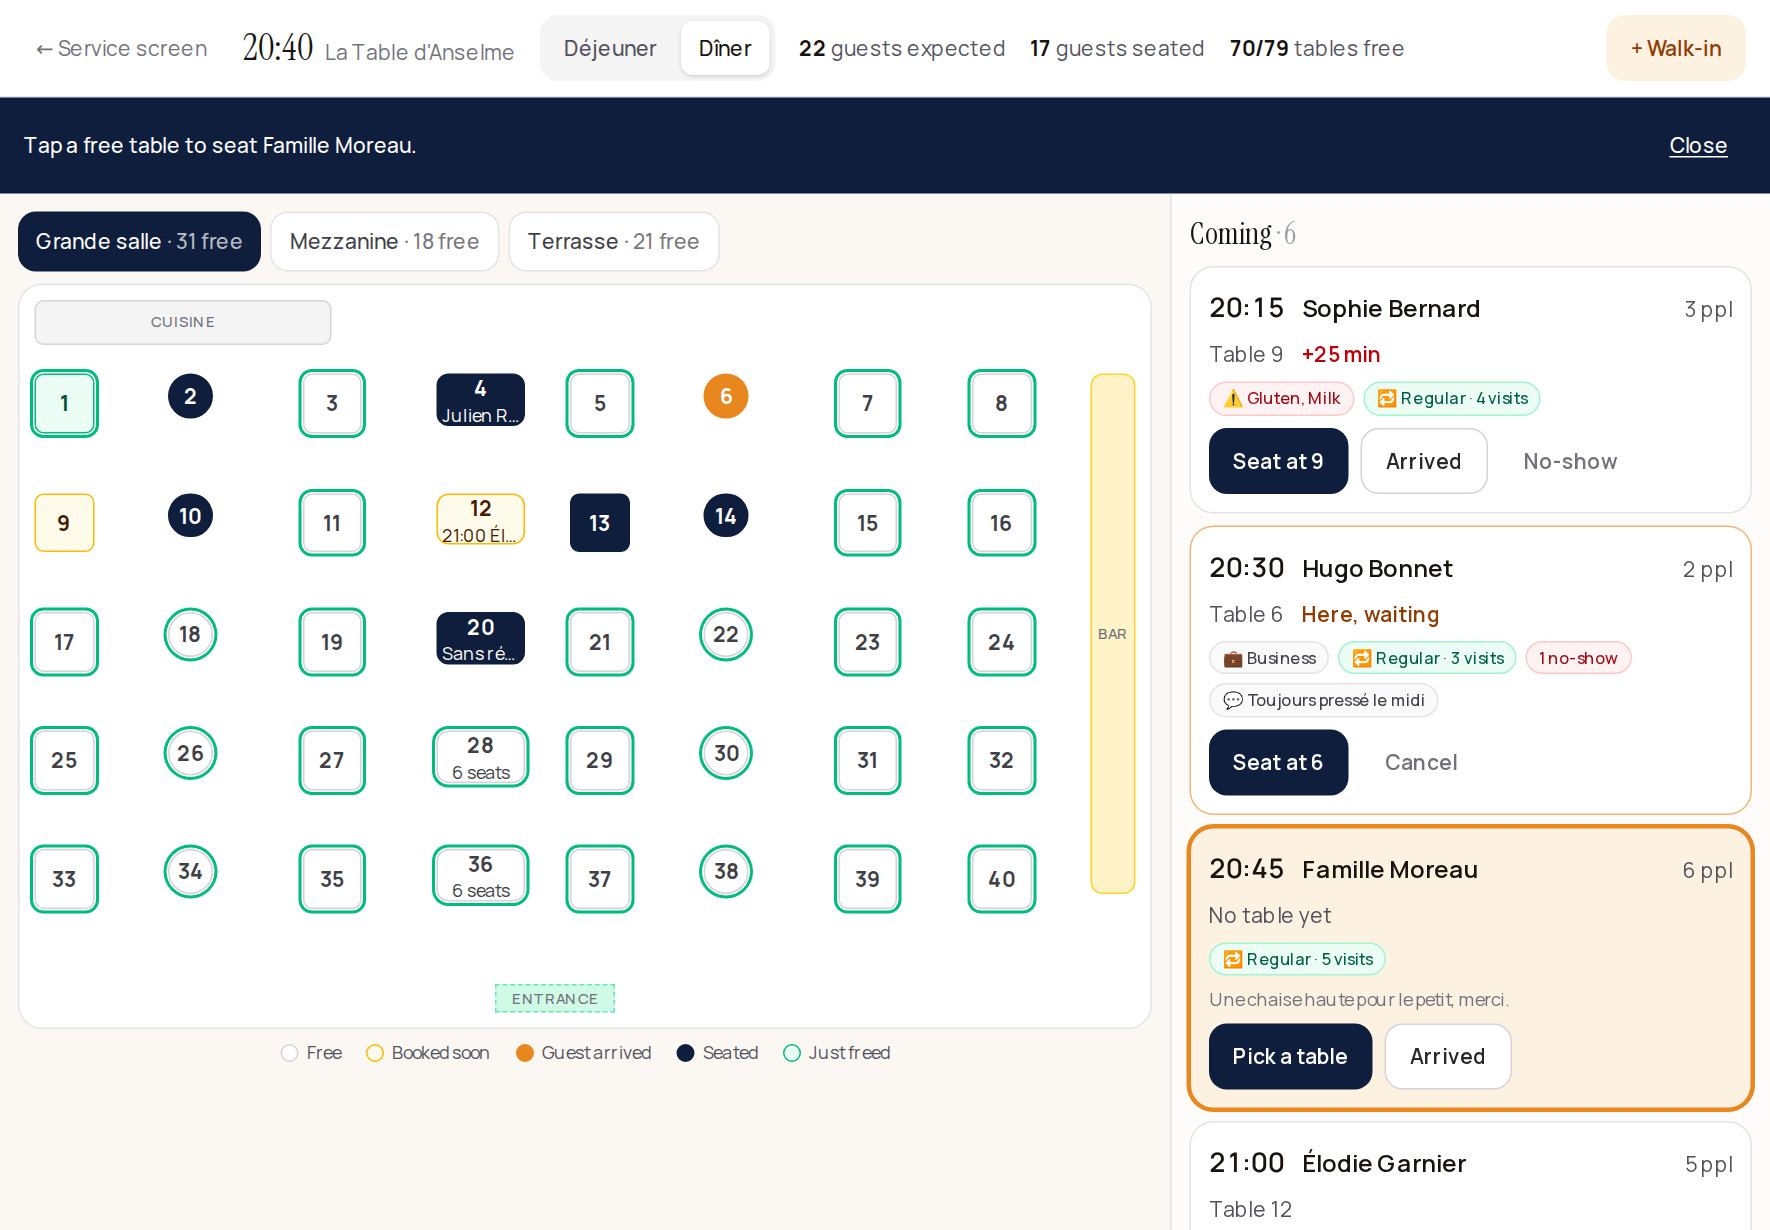Screen dimensions: 1770x1230
Task: Click the Business tag on Hugo Bonnet
Action: click(x=1269, y=658)
